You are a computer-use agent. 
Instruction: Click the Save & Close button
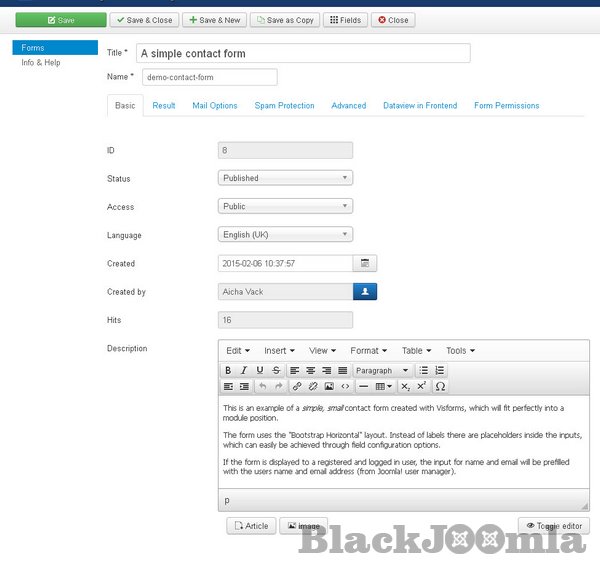(x=144, y=20)
